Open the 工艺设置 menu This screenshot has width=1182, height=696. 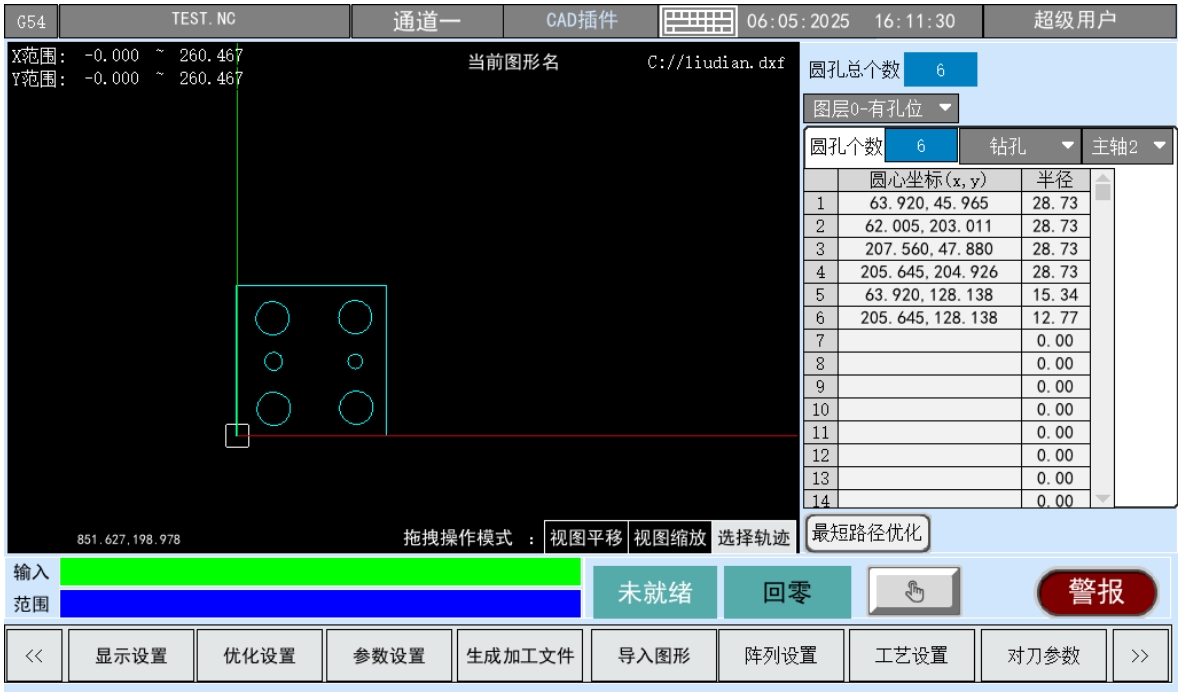point(911,655)
